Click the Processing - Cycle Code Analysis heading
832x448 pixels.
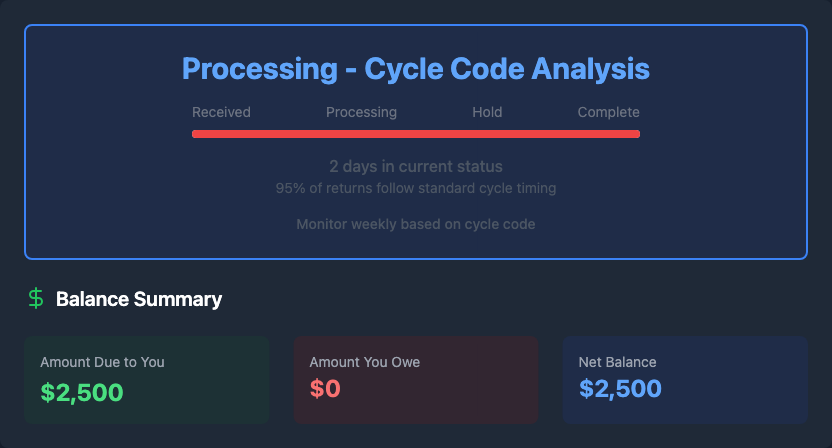pyautogui.click(x=416, y=69)
